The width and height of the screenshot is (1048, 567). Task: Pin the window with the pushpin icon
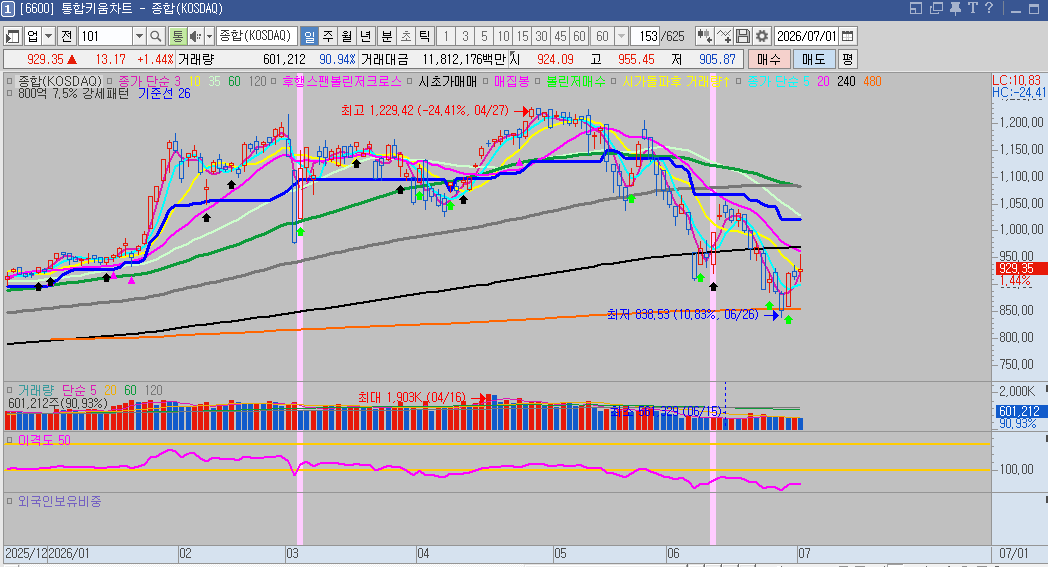click(955, 8)
